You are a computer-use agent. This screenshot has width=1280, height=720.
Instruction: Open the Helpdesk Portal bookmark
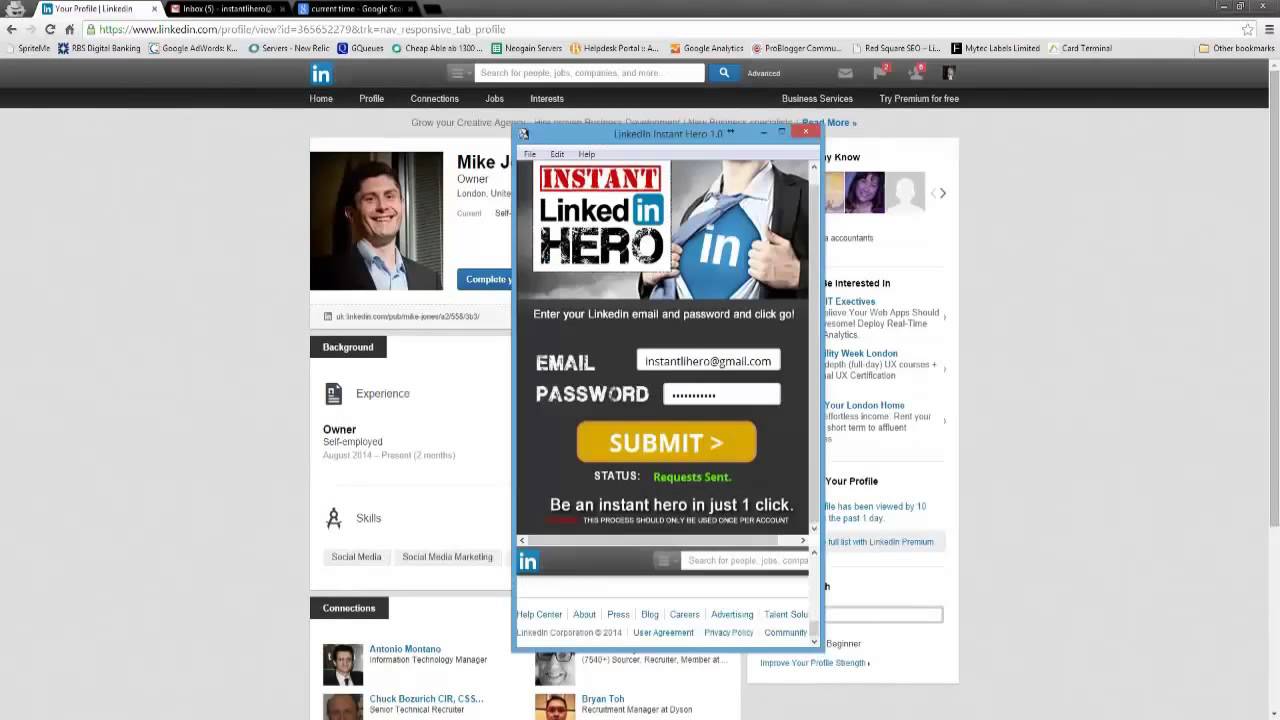615,48
